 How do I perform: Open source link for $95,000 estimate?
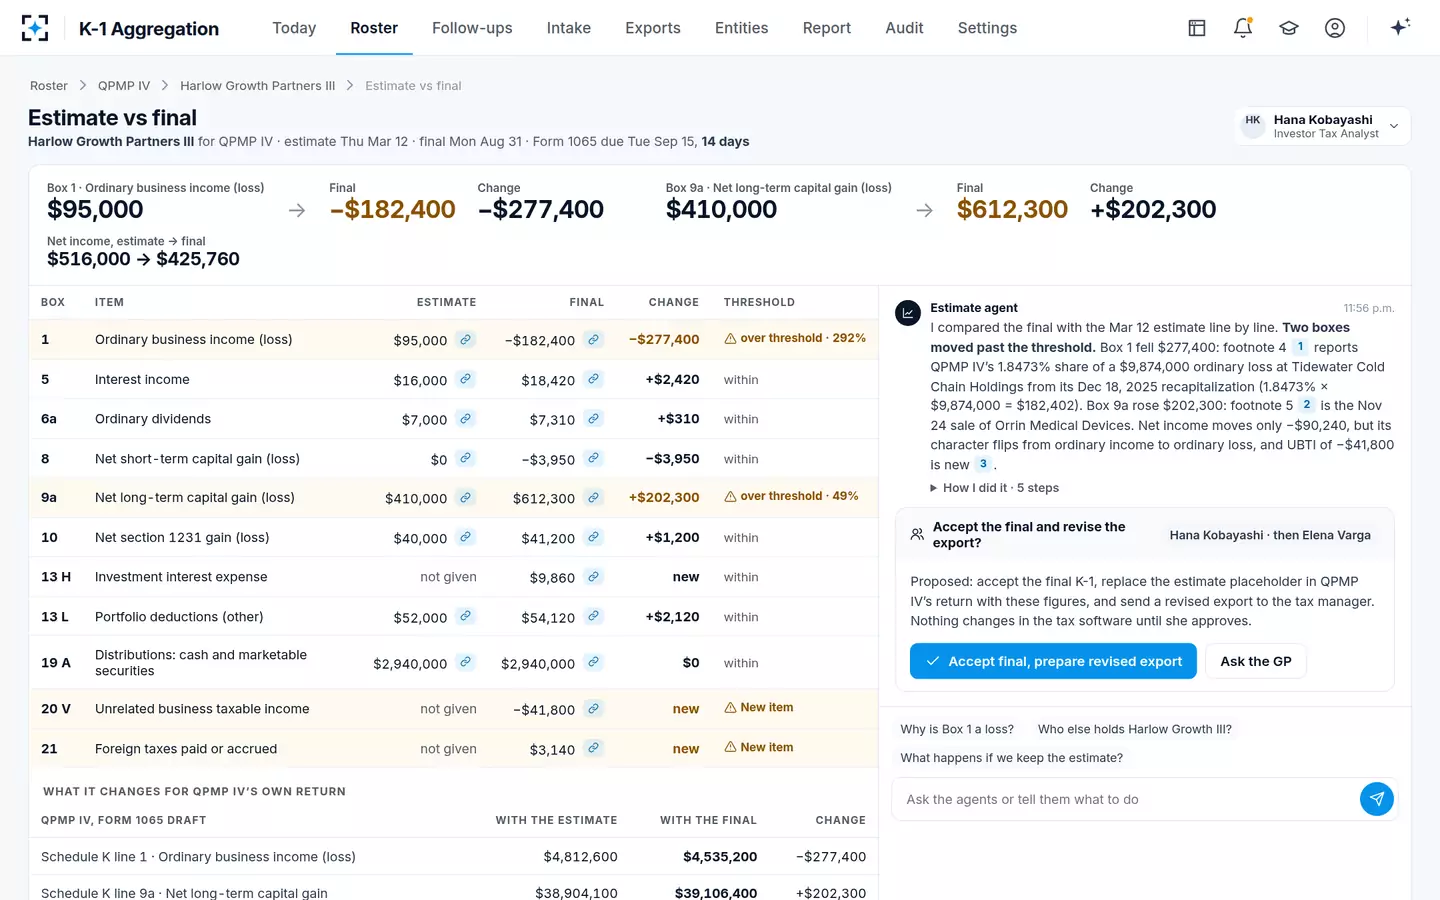click(466, 340)
